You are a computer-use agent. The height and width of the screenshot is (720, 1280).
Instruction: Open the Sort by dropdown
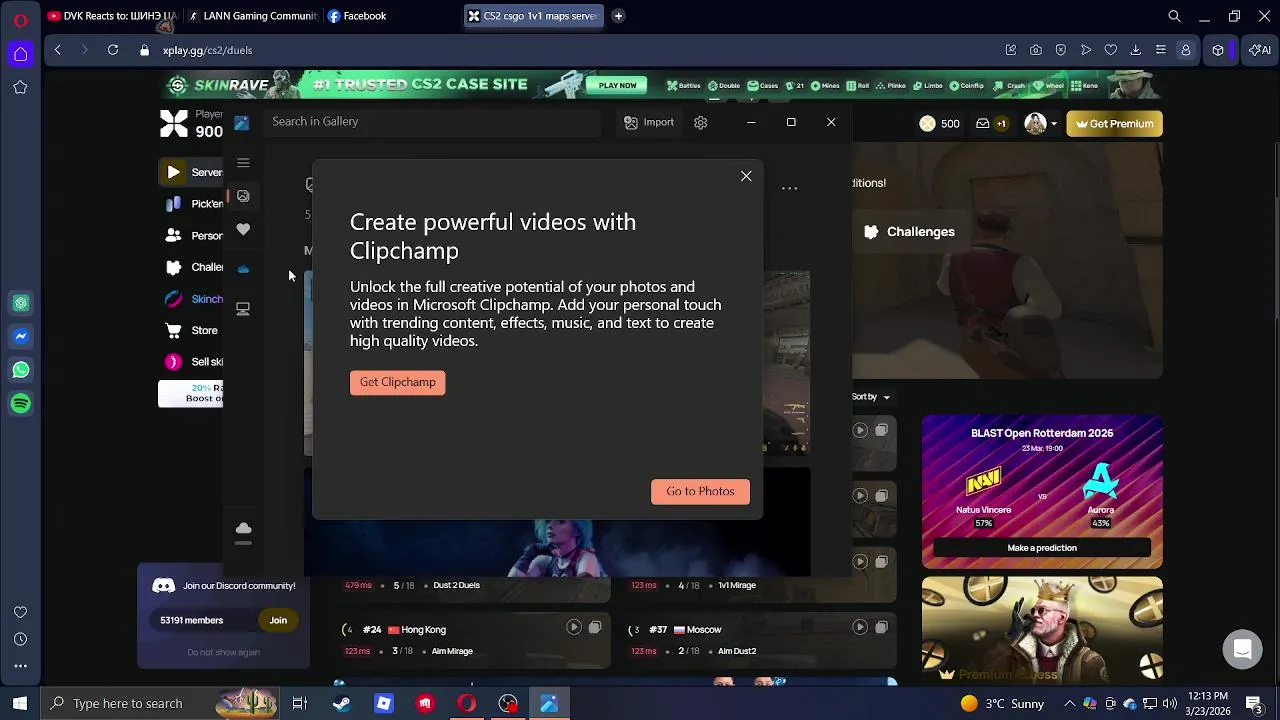pos(871,397)
